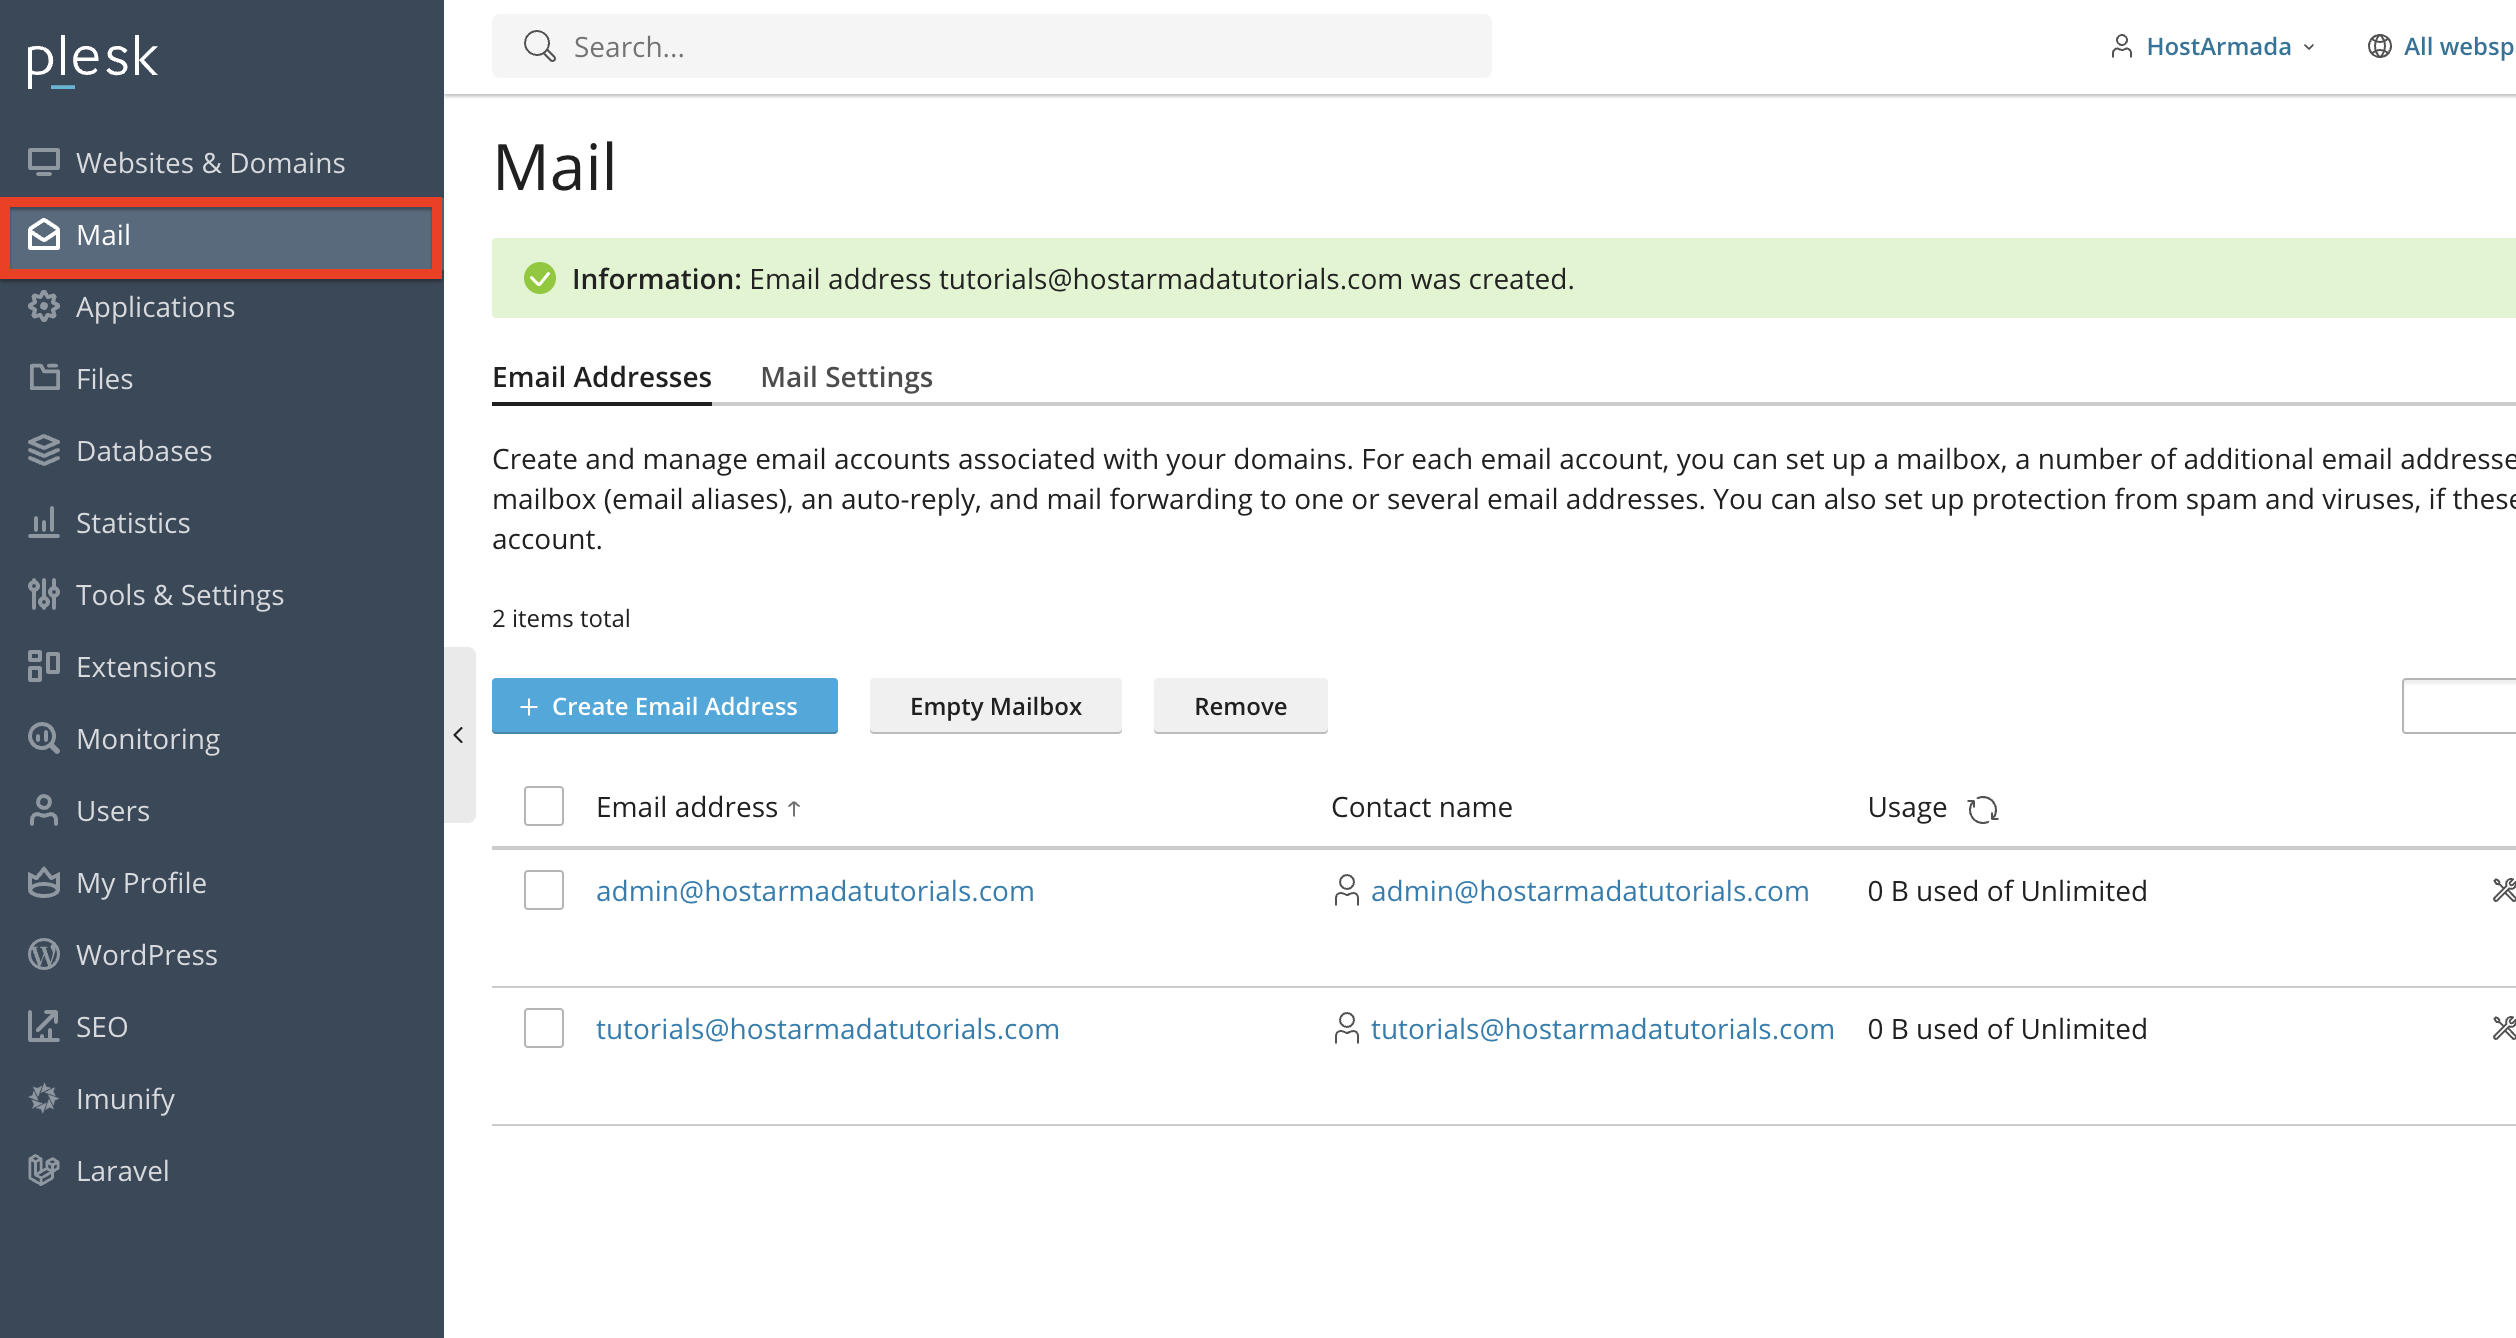Click the Remove button
The width and height of the screenshot is (2516, 1338).
[x=1241, y=706]
